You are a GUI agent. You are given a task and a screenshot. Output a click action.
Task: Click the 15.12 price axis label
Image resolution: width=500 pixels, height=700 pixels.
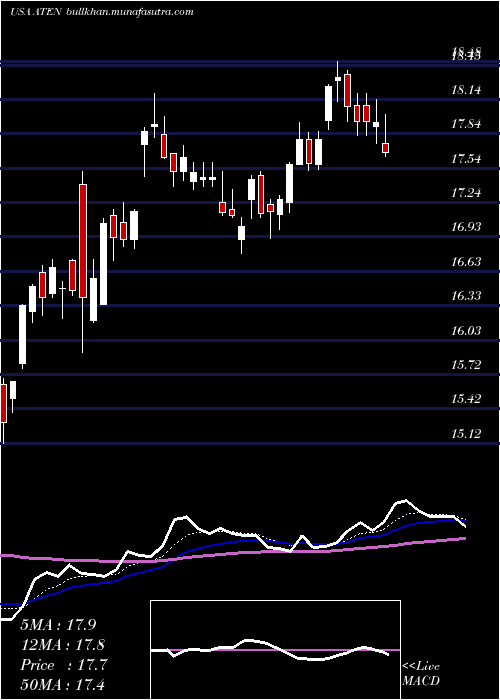point(466,433)
